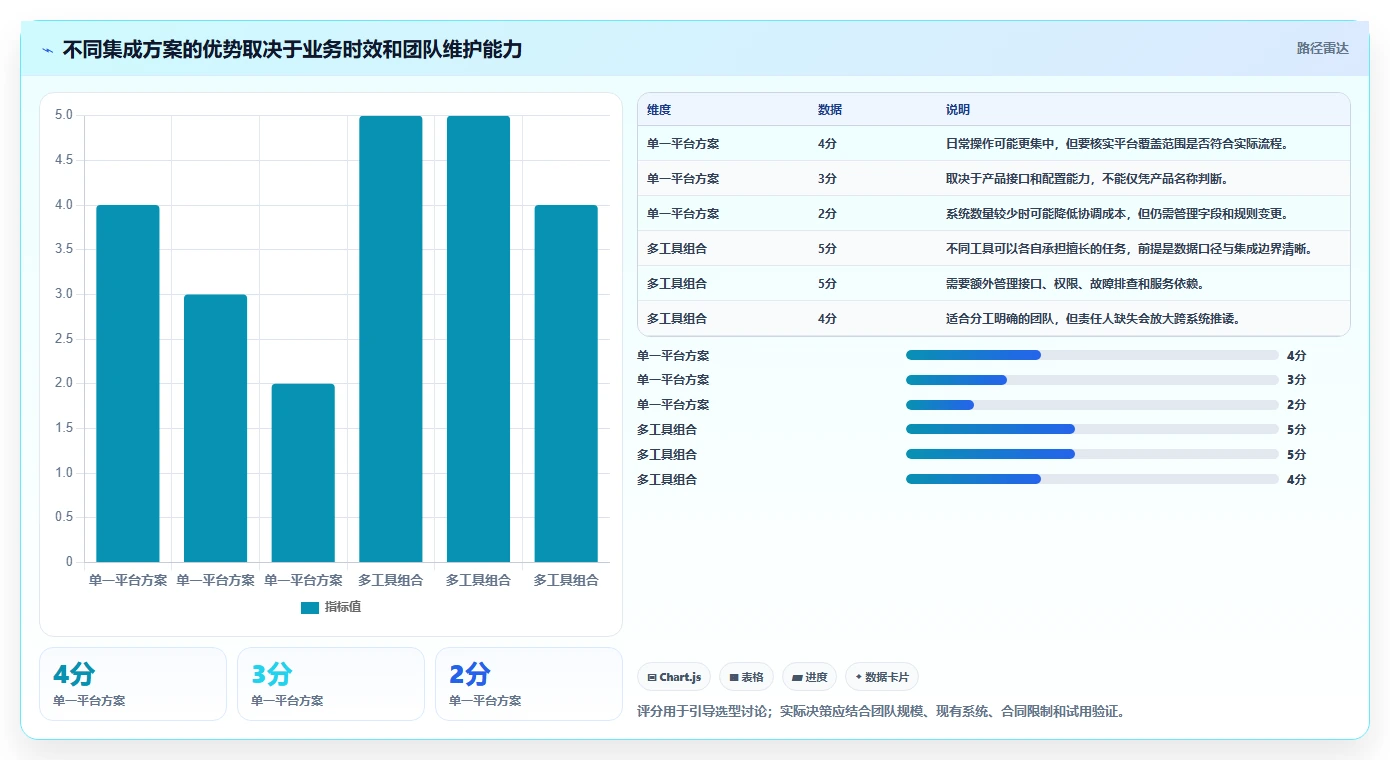
Task: Click the 维度 column header
Action: [659, 110]
